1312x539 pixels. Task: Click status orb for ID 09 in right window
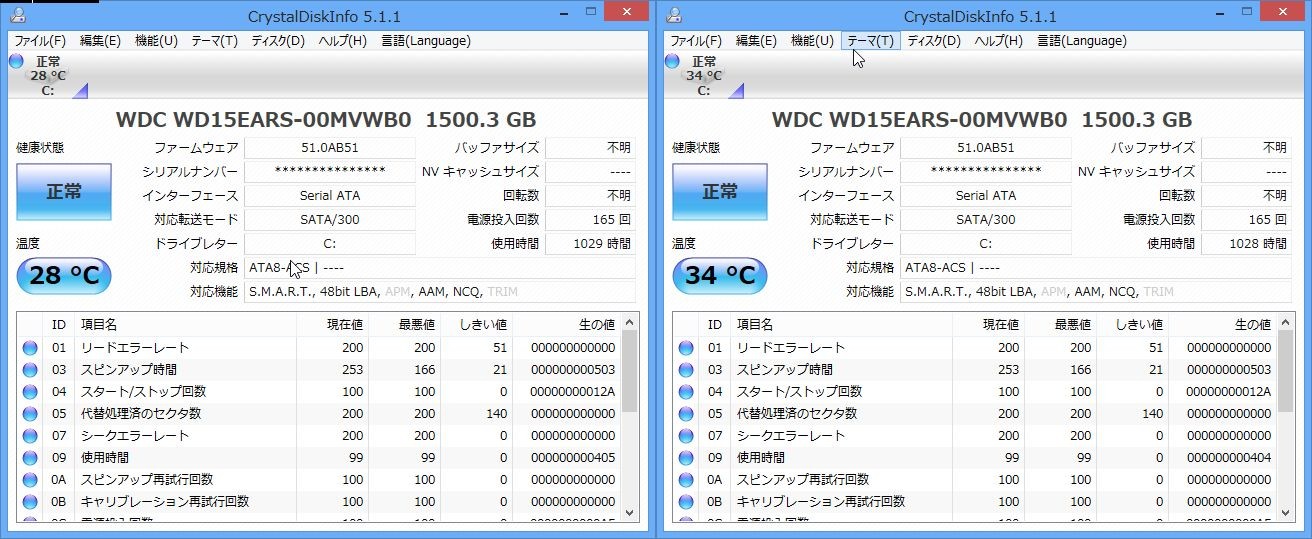point(686,458)
